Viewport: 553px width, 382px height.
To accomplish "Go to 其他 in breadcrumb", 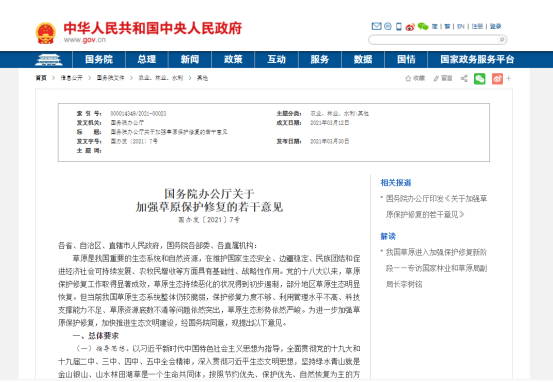I will tap(202, 78).
